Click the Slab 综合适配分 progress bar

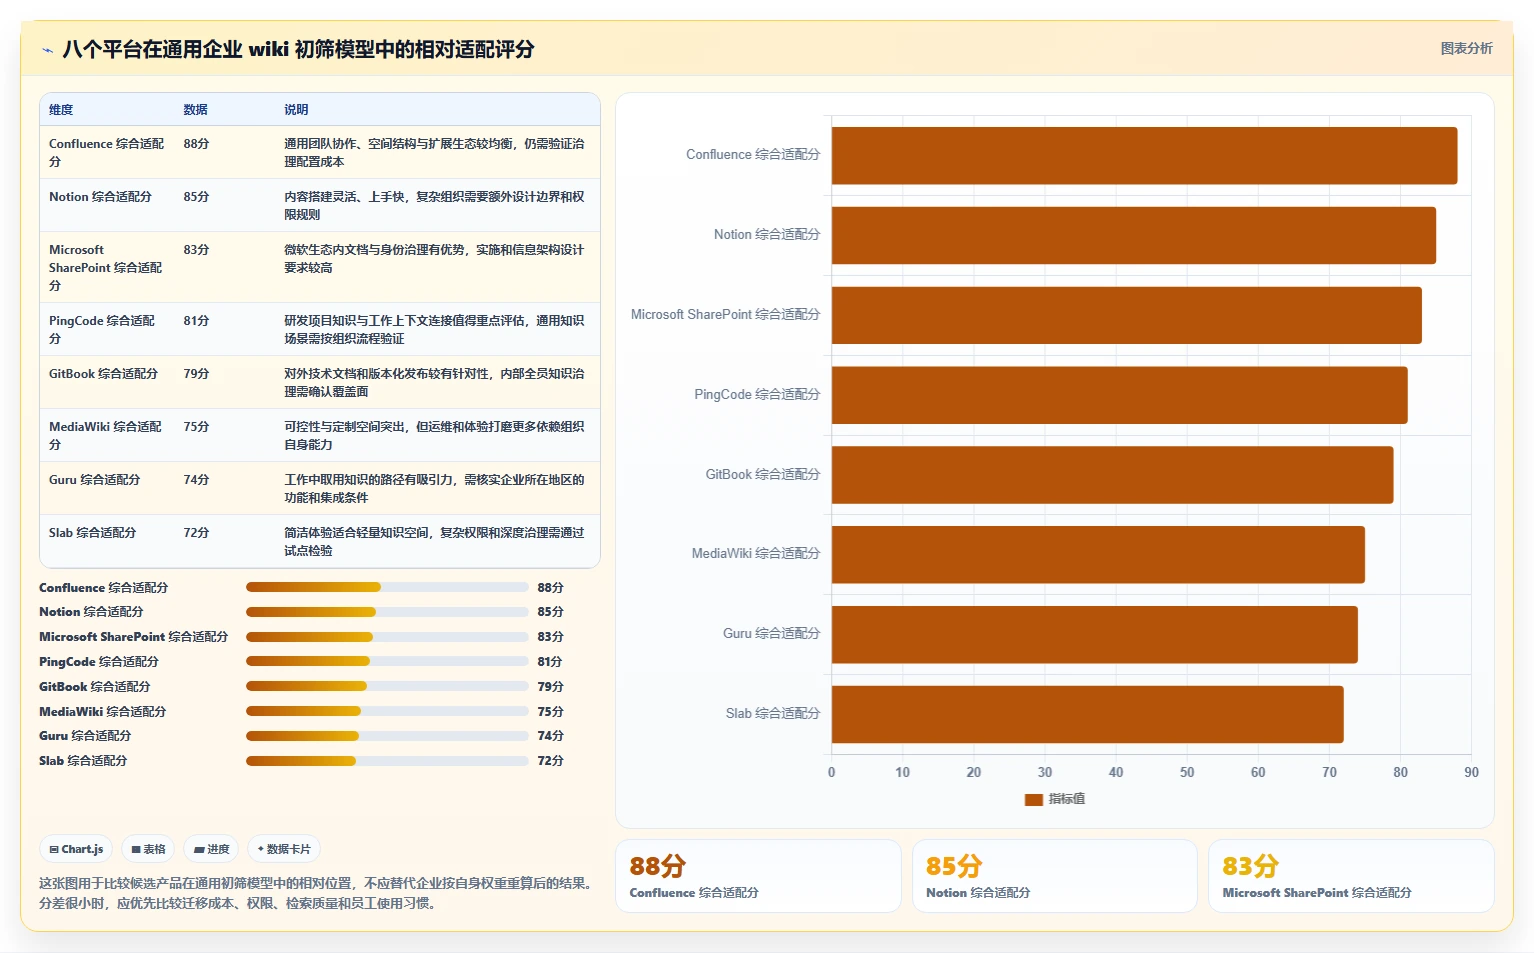[387, 761]
